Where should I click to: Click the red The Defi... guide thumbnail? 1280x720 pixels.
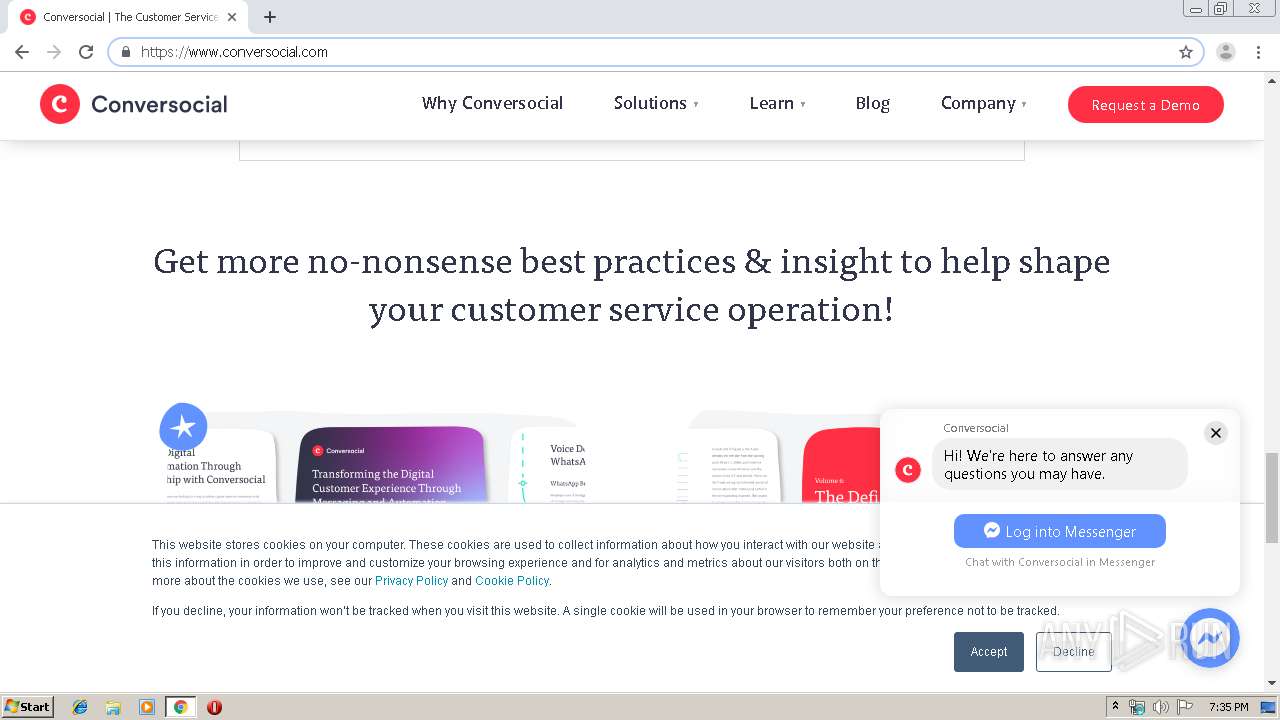coord(840,466)
